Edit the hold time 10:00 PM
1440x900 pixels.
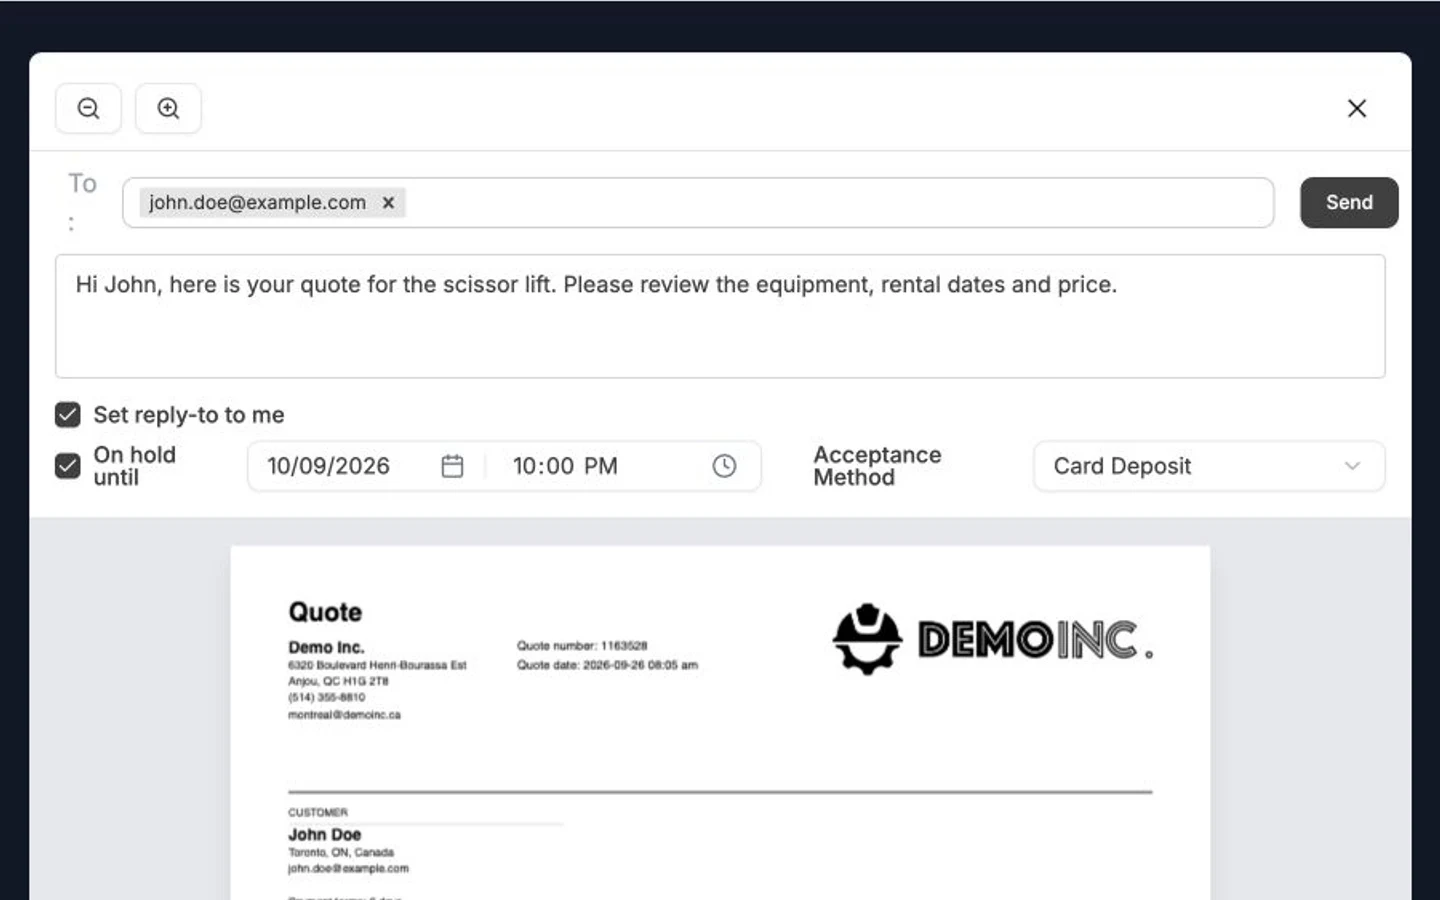coord(565,466)
